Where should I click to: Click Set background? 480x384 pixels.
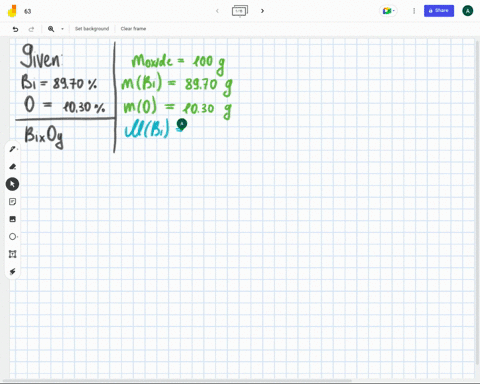click(92, 29)
